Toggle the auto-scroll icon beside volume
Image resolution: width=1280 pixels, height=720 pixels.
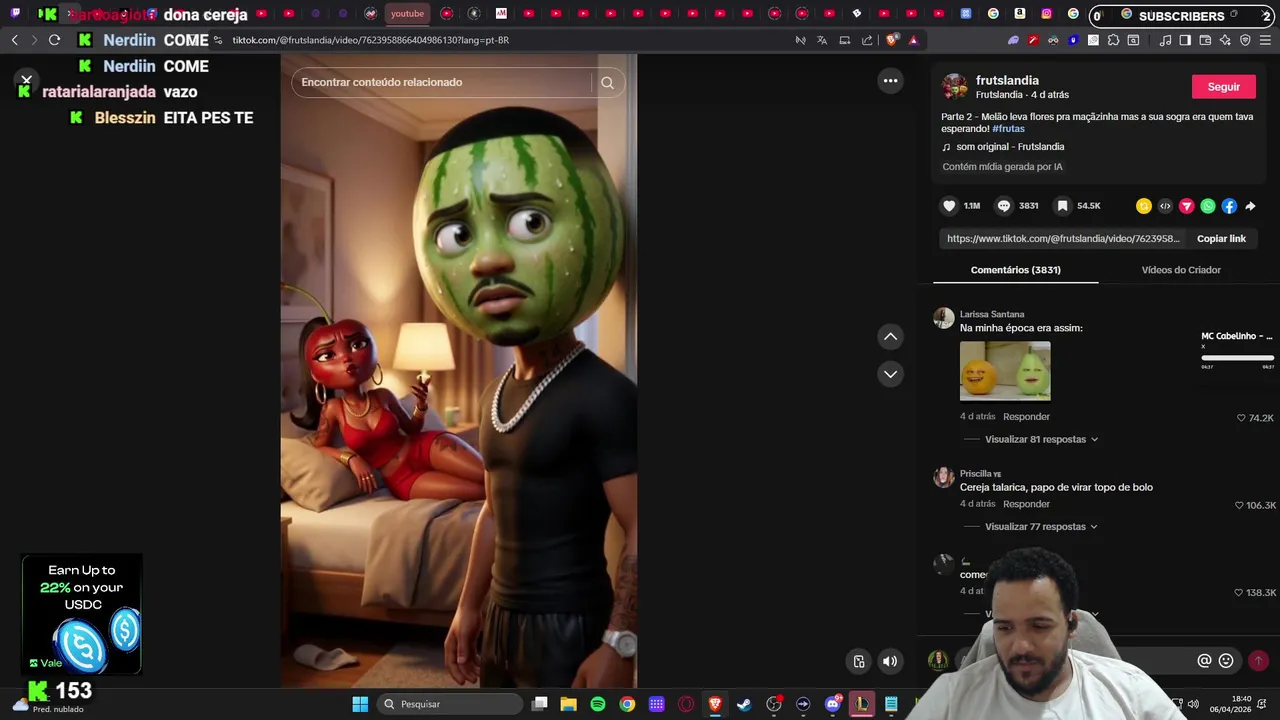point(859,661)
